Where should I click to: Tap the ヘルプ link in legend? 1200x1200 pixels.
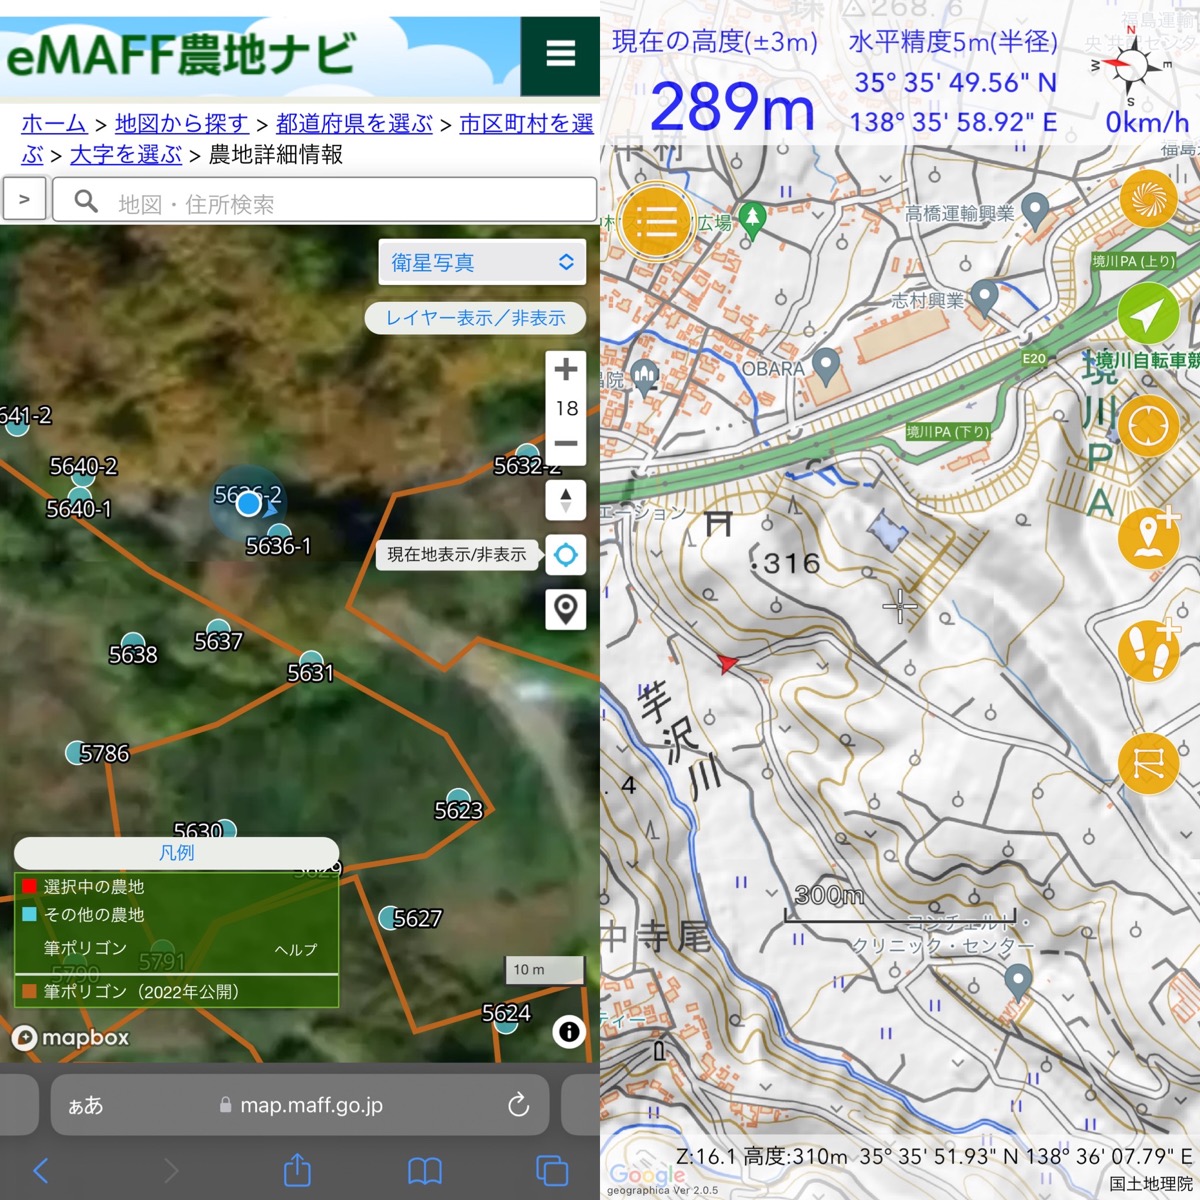296,949
